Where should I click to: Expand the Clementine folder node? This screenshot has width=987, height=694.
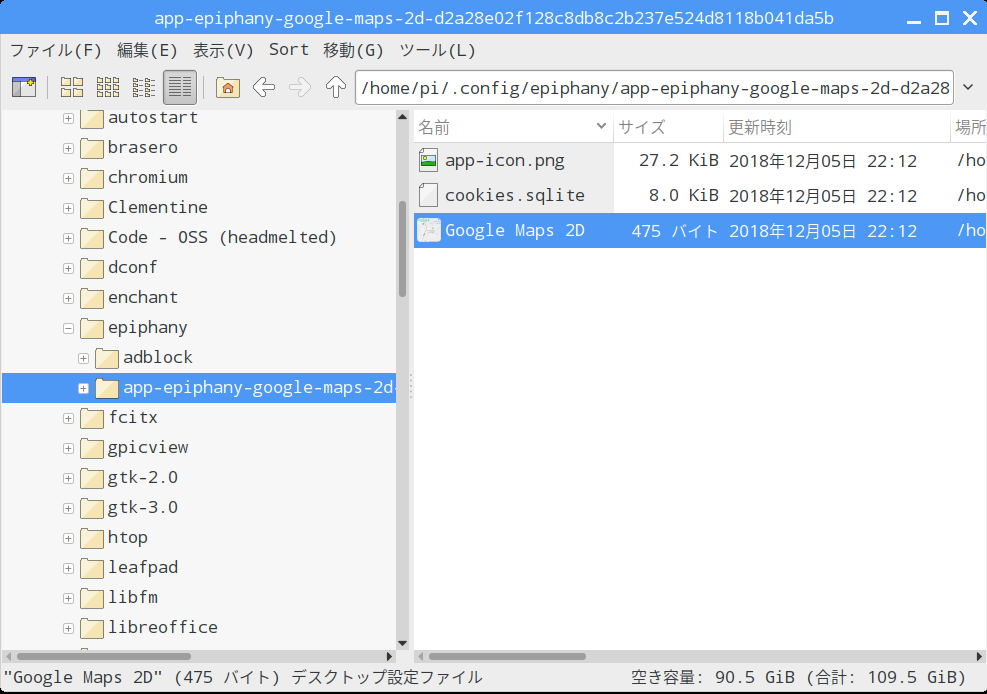pyautogui.click(x=69, y=208)
